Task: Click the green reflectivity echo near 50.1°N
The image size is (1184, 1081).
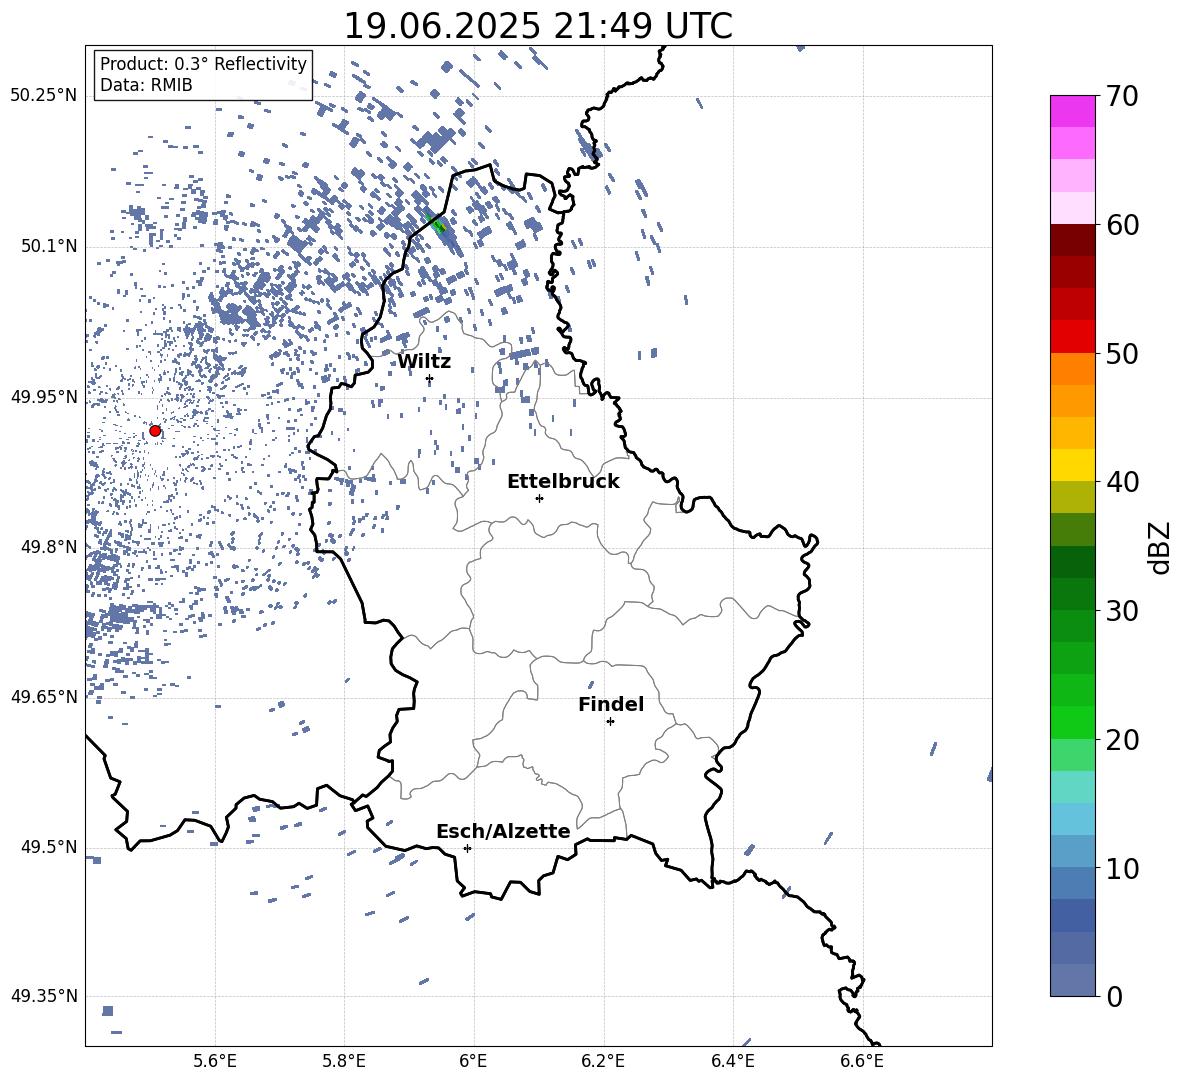Action: pyautogui.click(x=436, y=224)
